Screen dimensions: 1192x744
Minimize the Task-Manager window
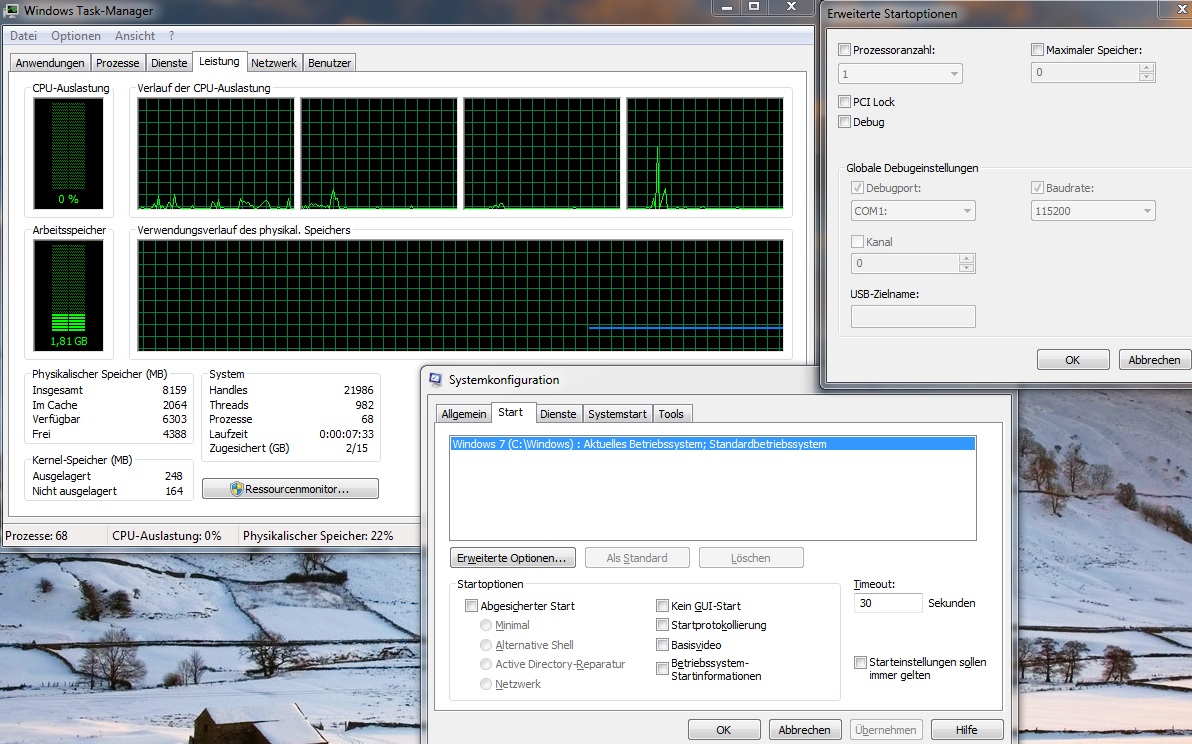(x=726, y=7)
